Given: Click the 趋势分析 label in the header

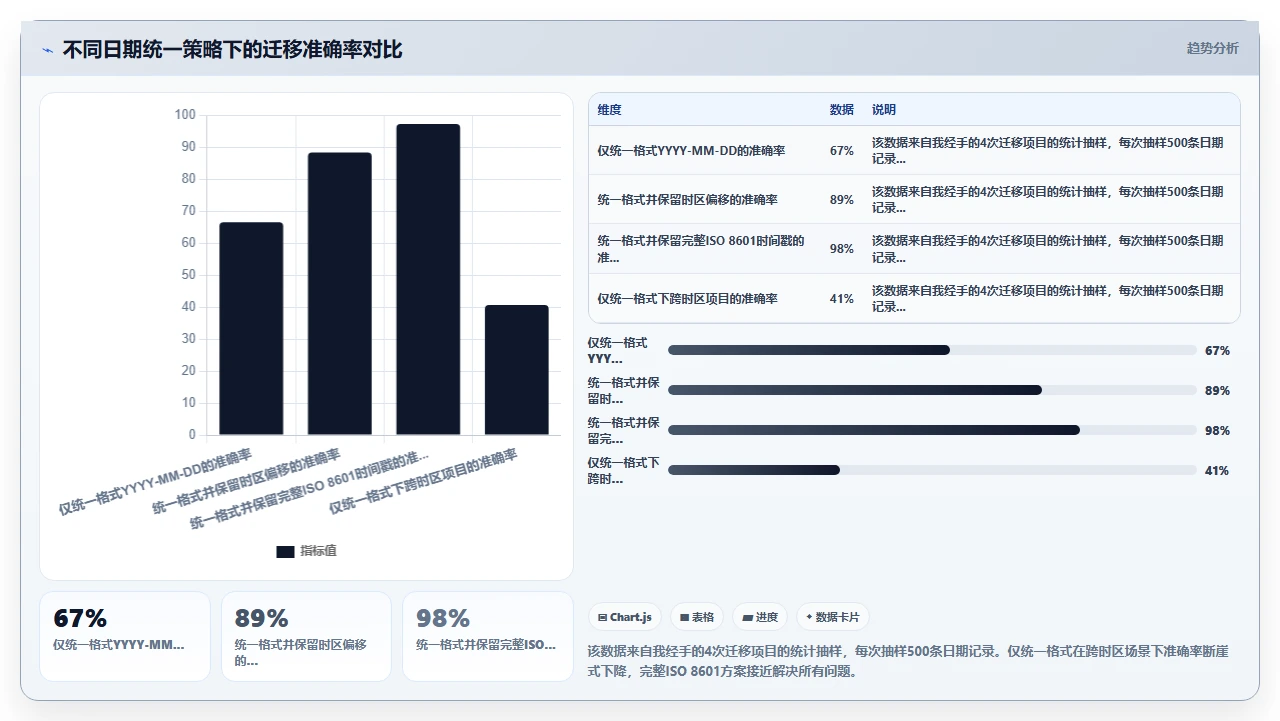Looking at the screenshot, I should click(x=1212, y=49).
